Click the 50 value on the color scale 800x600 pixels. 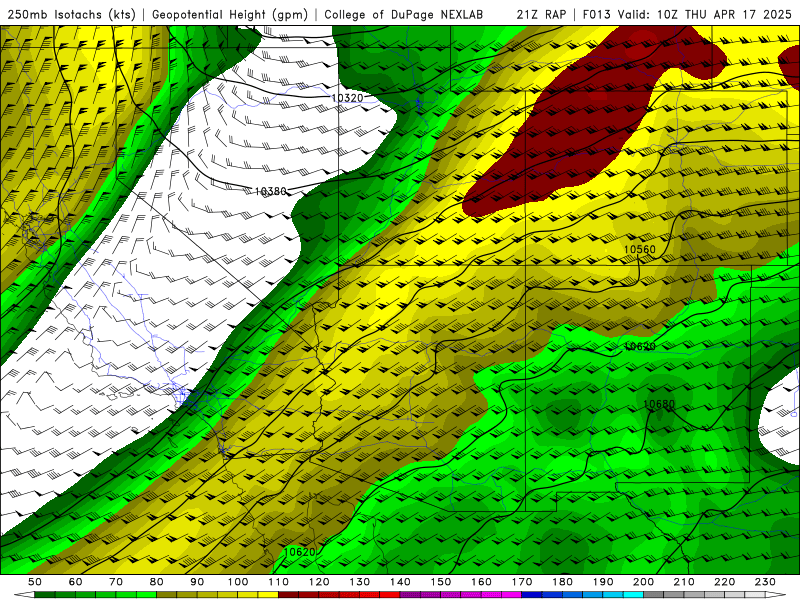pos(35,582)
